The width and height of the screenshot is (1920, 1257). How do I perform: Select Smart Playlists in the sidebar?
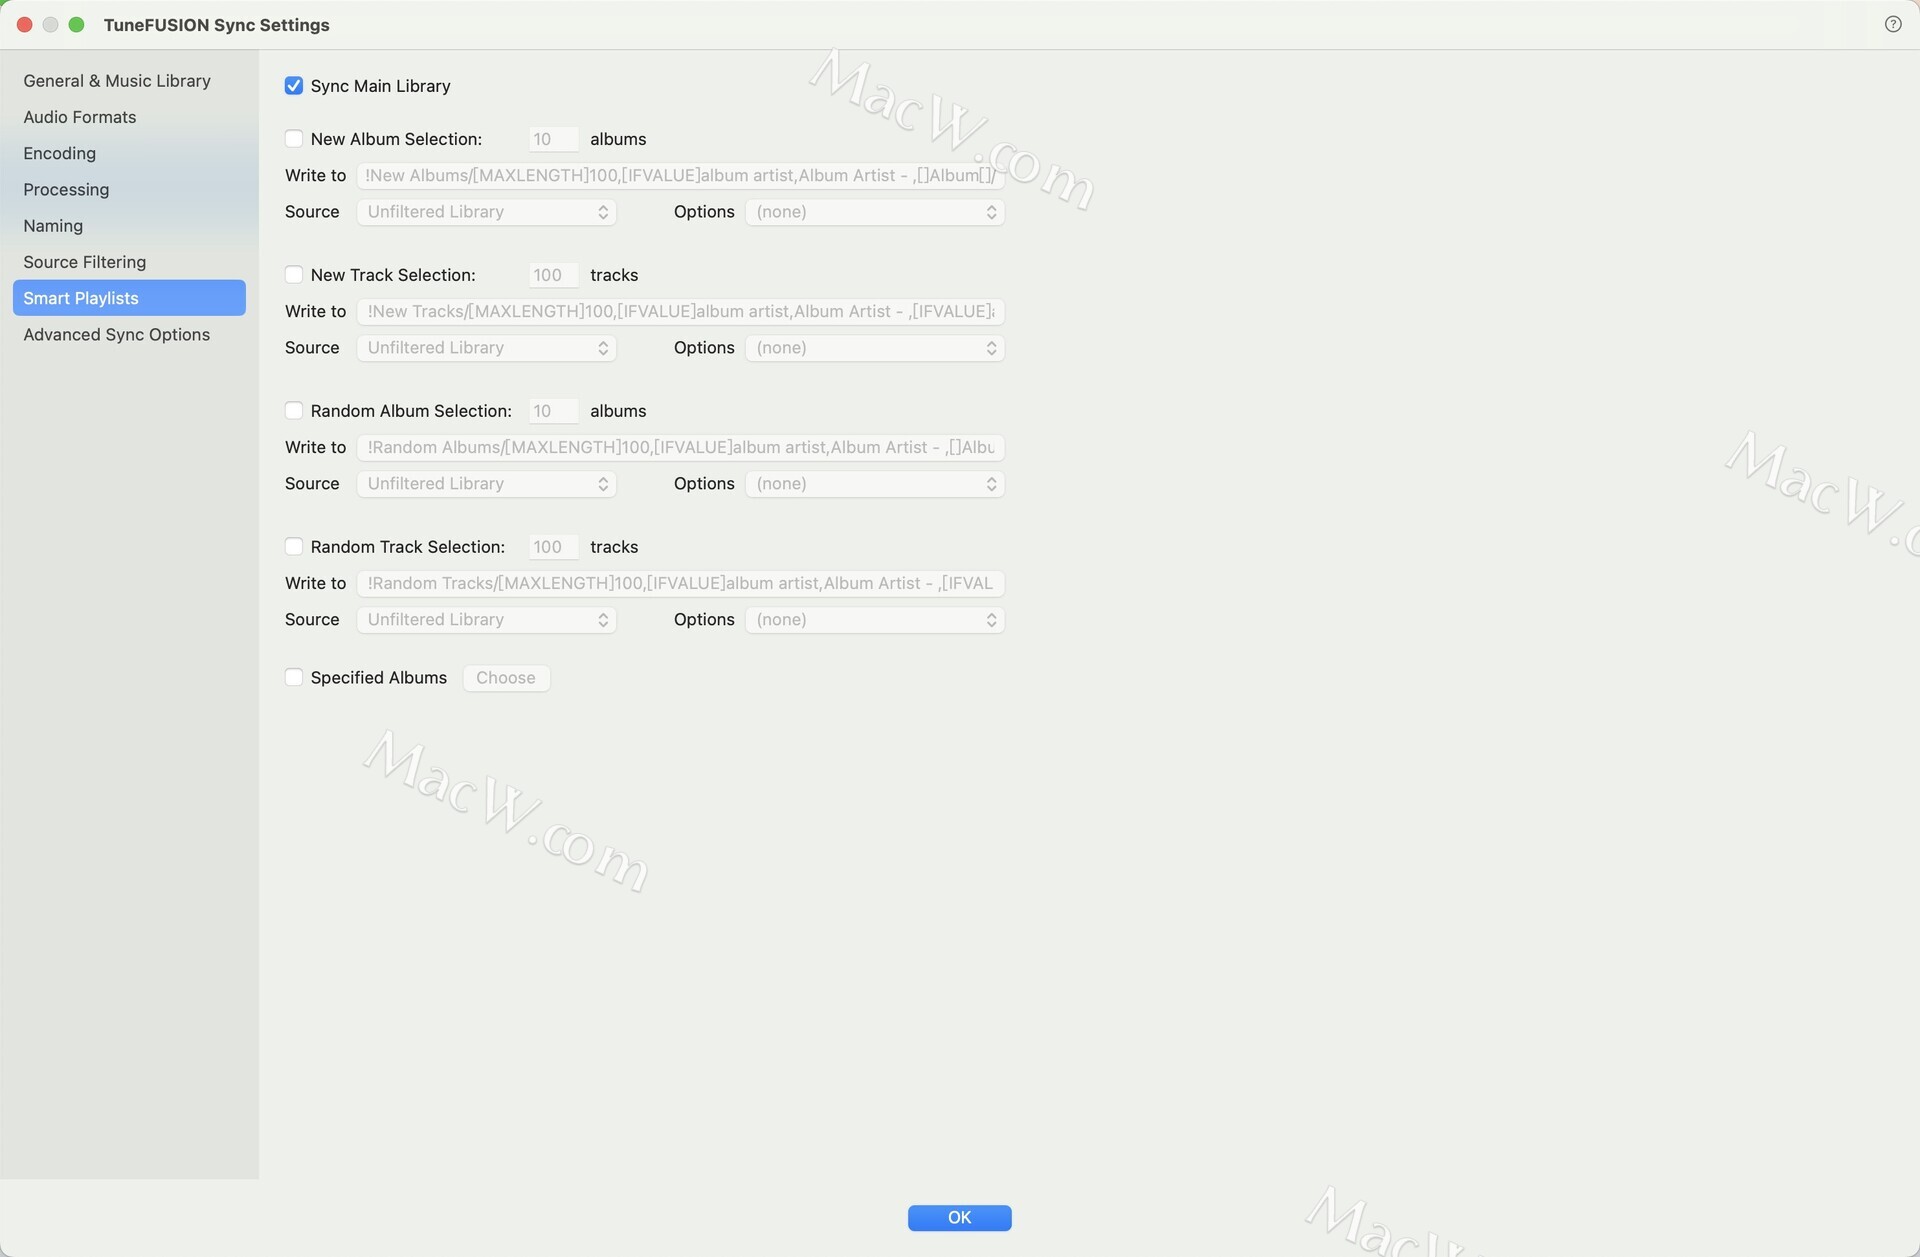129,298
